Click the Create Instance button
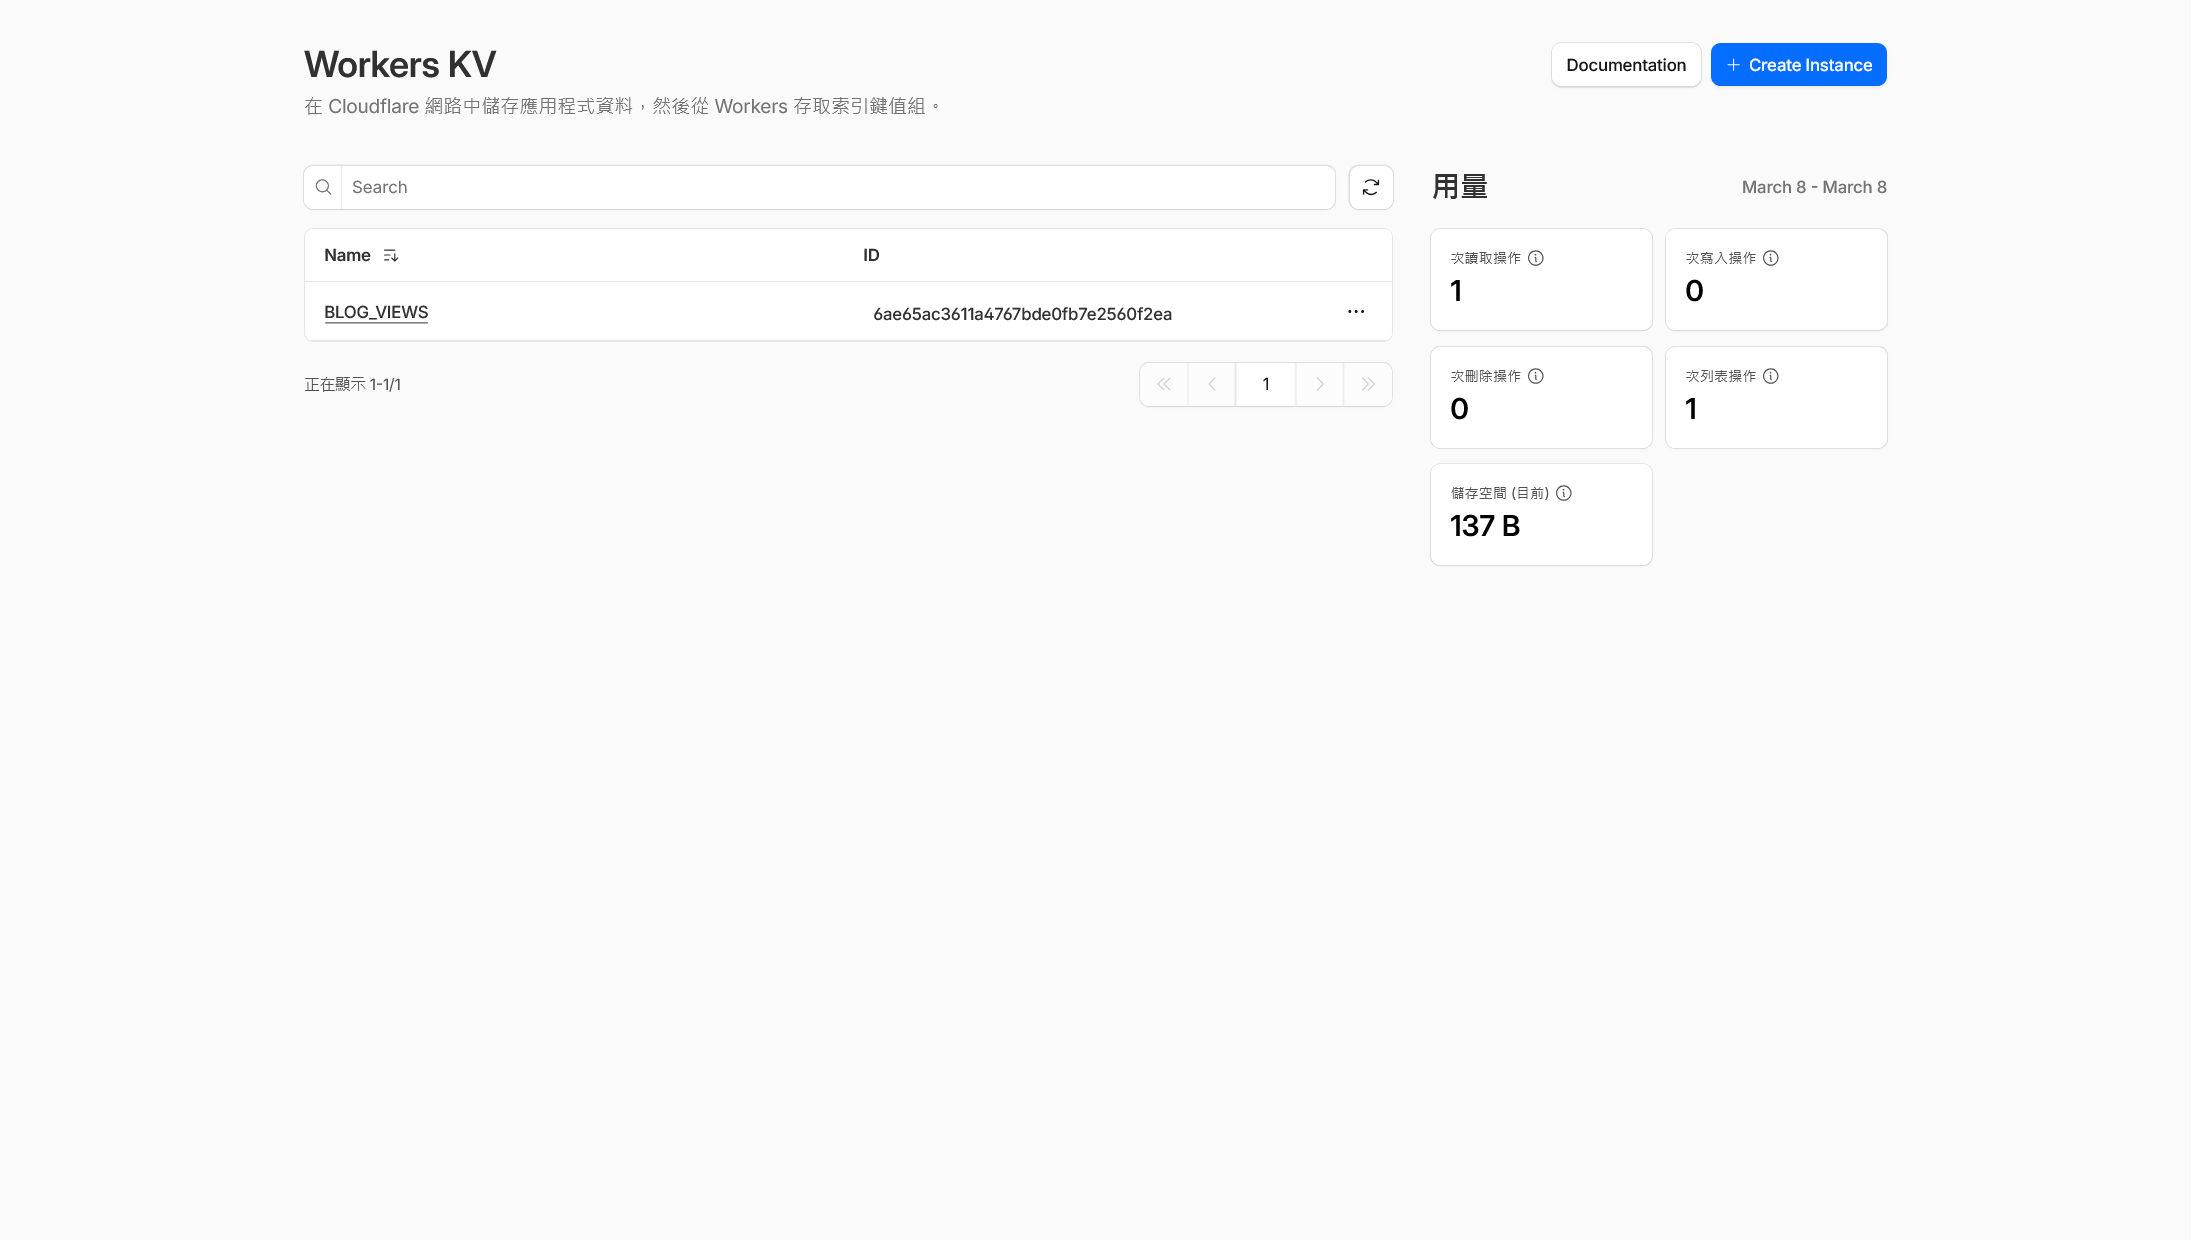The width and height of the screenshot is (2192, 1240). coord(1798,65)
